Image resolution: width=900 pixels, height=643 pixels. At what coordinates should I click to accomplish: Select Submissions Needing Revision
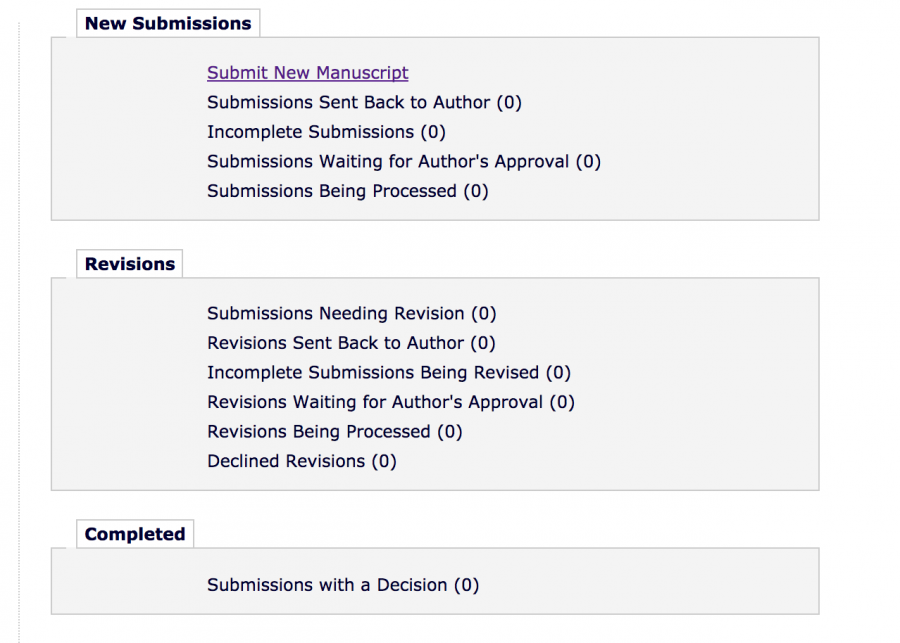pos(336,314)
